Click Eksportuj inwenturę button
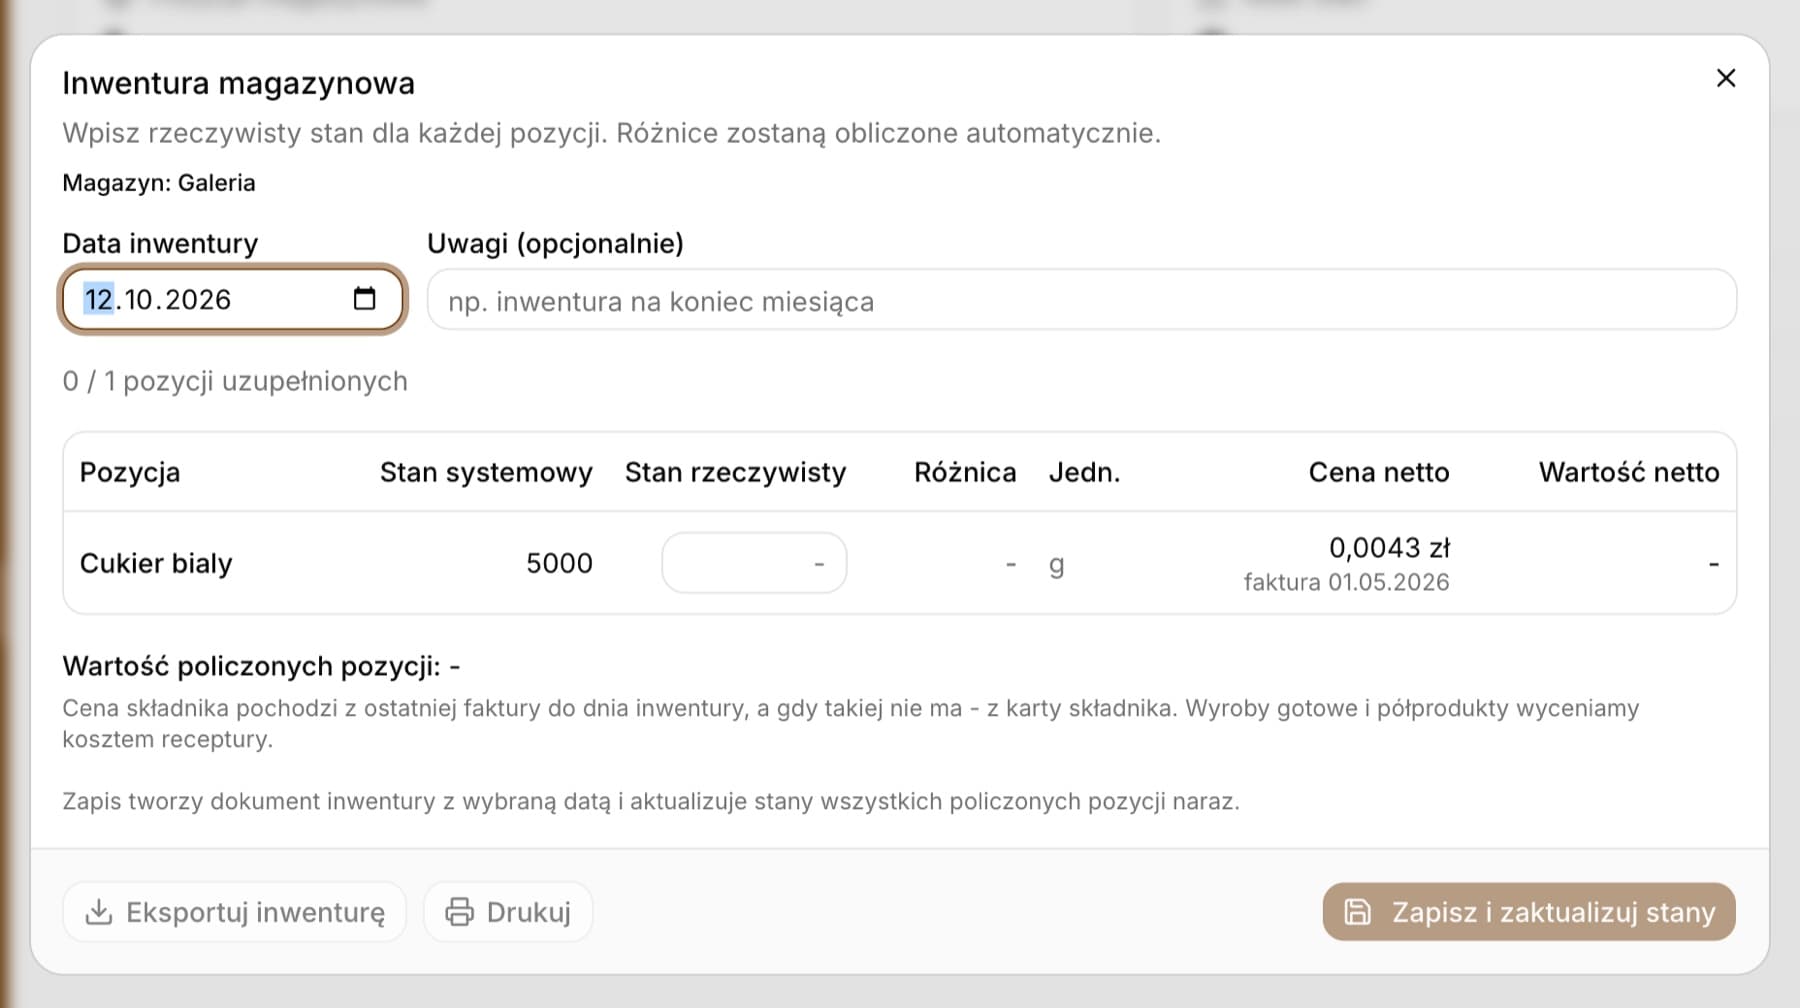This screenshot has width=1800, height=1008. pos(235,912)
